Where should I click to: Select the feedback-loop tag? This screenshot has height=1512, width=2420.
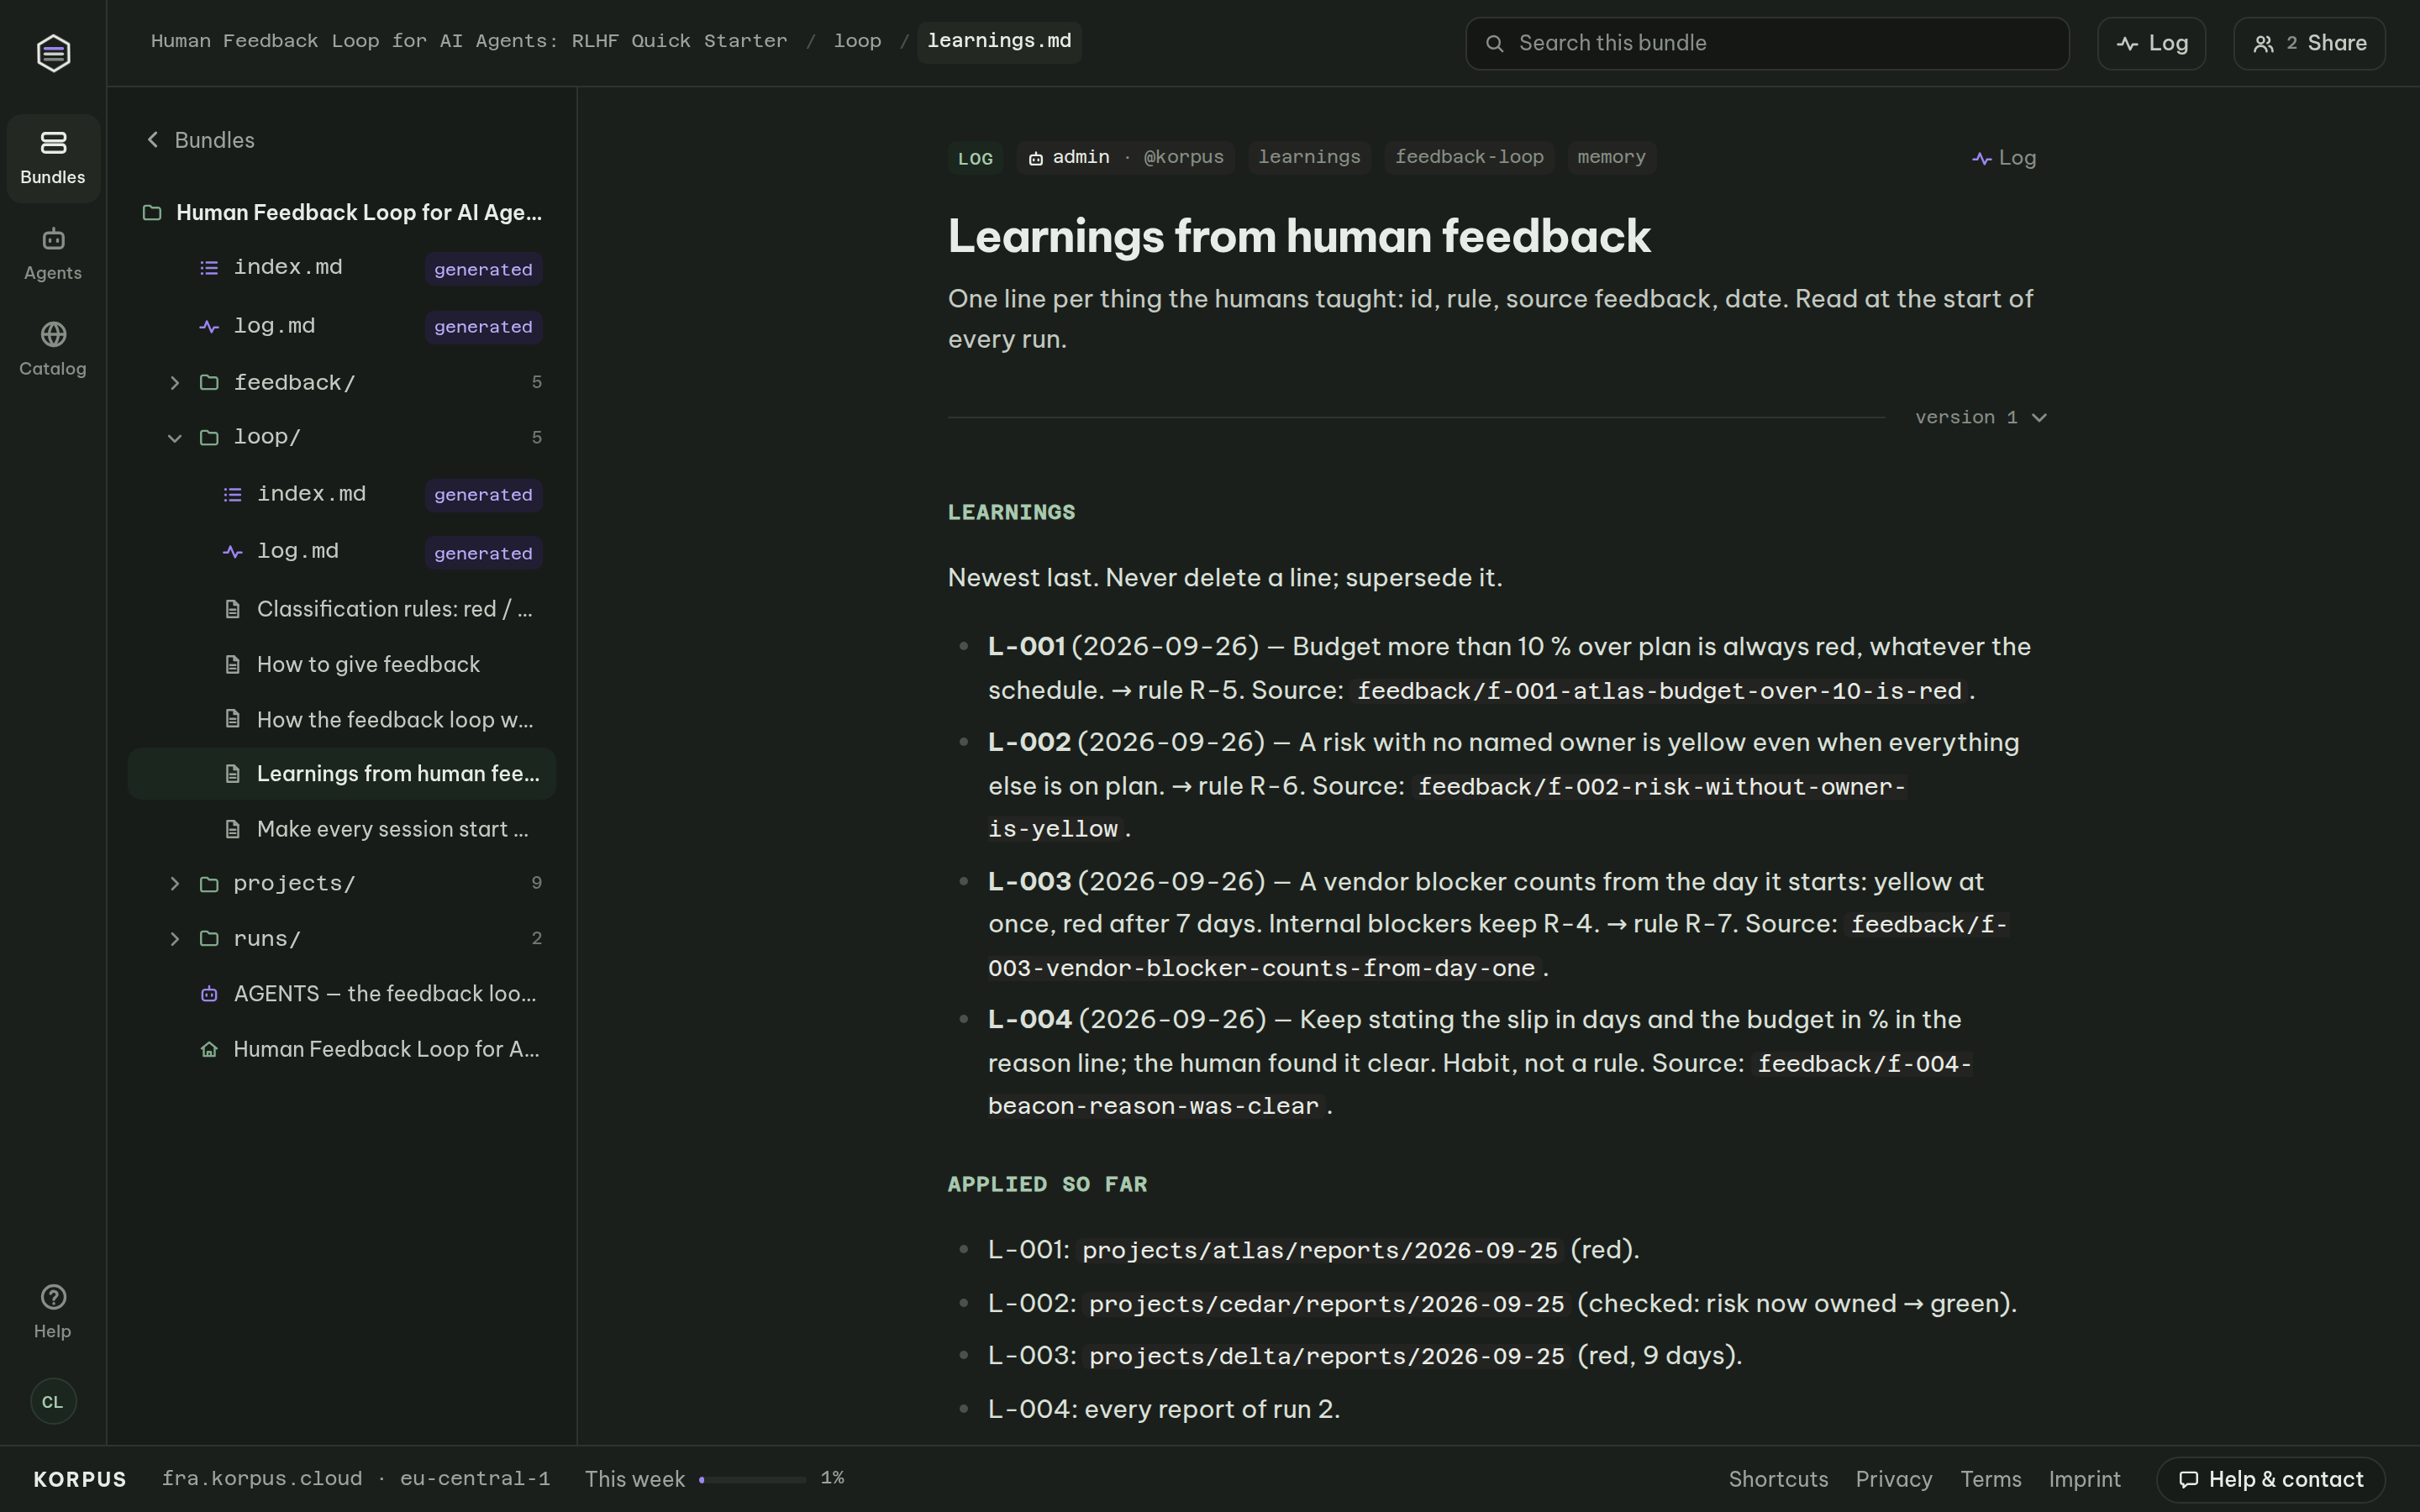click(x=1469, y=157)
